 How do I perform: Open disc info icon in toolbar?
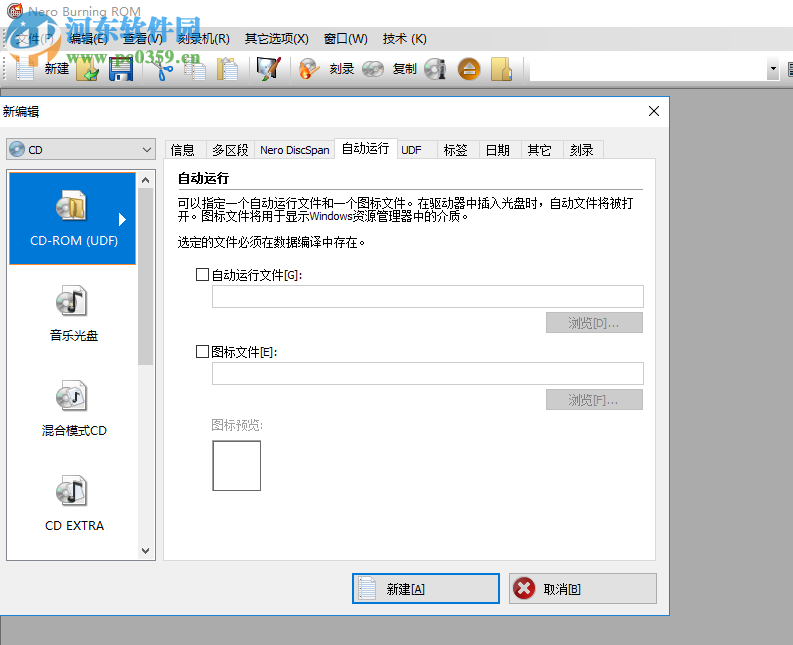435,69
